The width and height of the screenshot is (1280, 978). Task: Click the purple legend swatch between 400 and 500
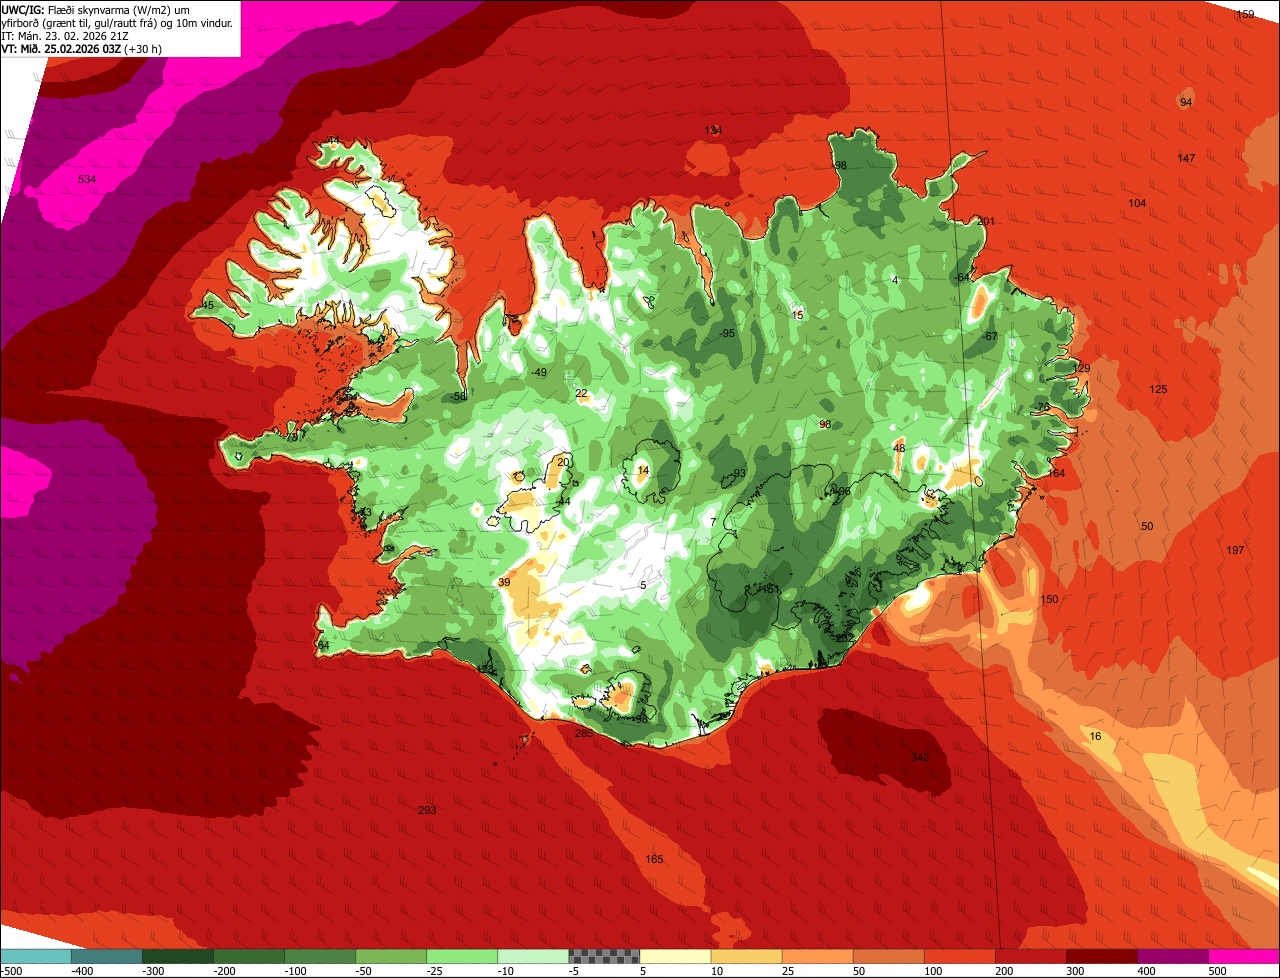coord(1172,956)
